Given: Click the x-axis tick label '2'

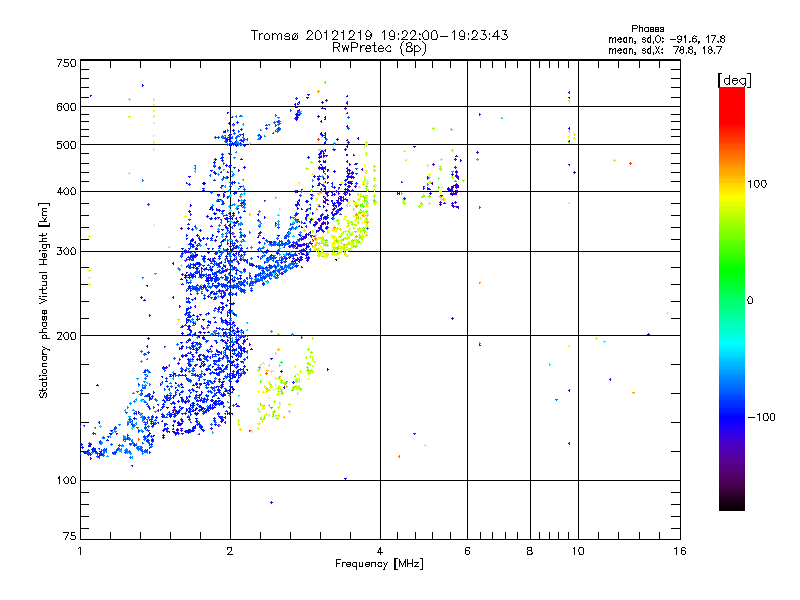Looking at the screenshot, I should (230, 551).
